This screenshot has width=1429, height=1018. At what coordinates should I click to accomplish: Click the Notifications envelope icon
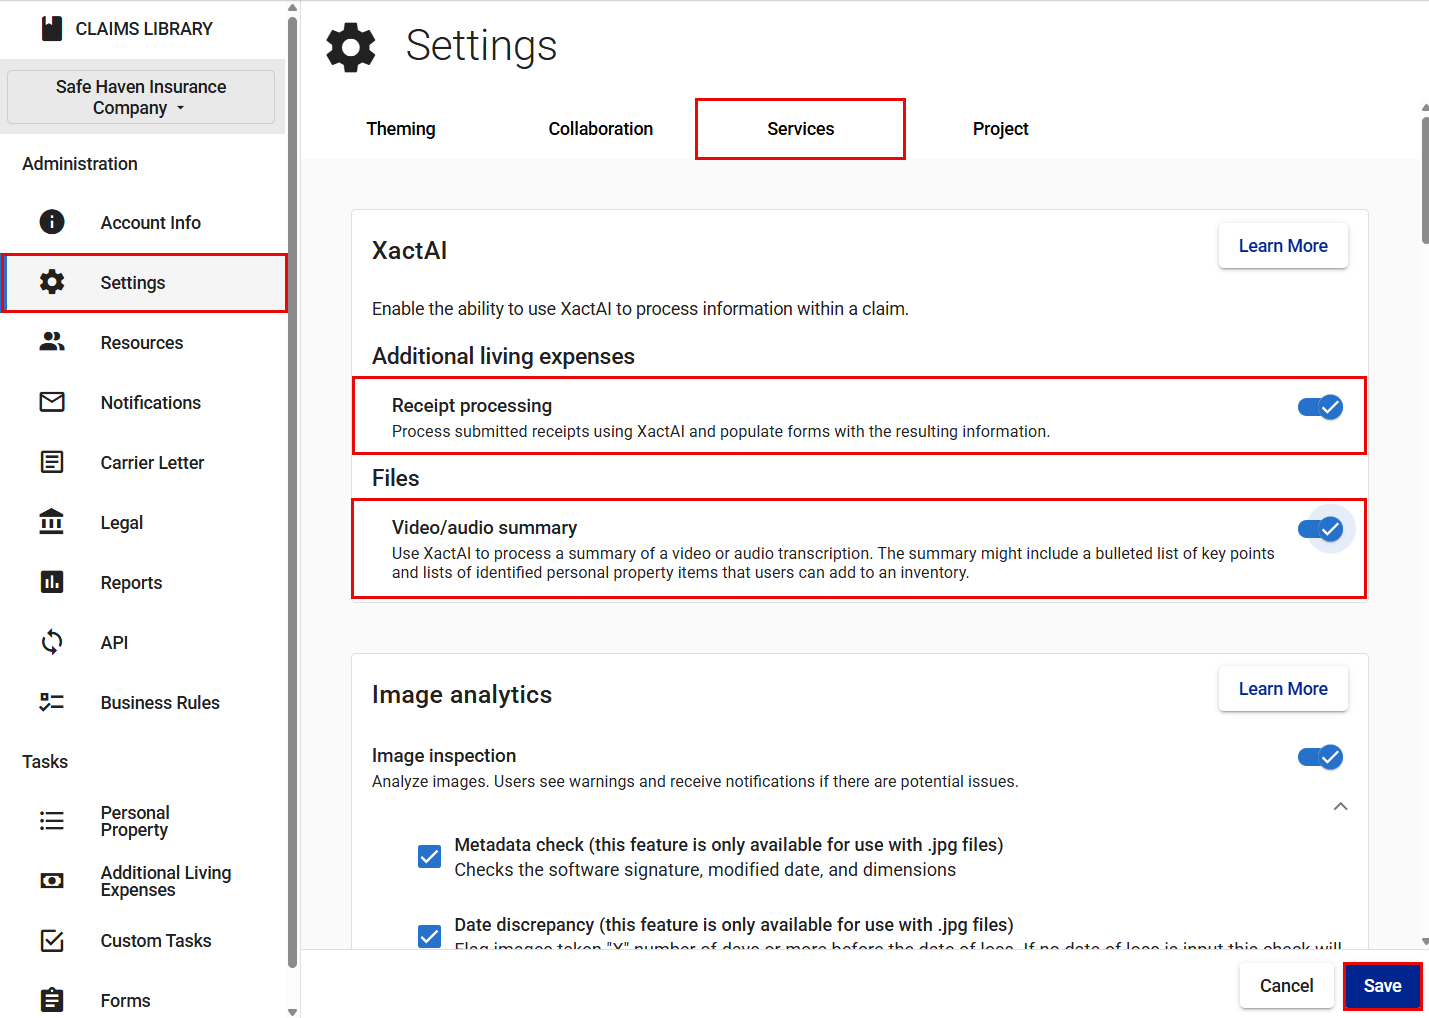pyautogui.click(x=52, y=402)
